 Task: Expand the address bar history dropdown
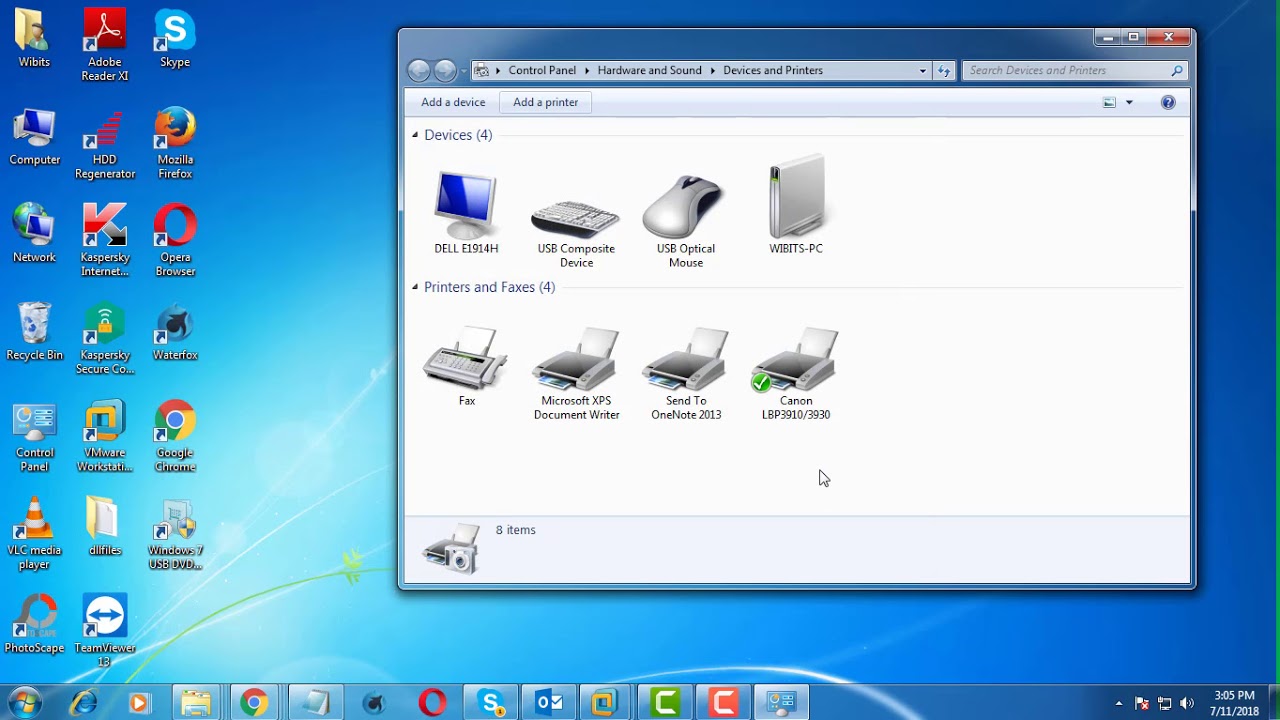point(922,70)
